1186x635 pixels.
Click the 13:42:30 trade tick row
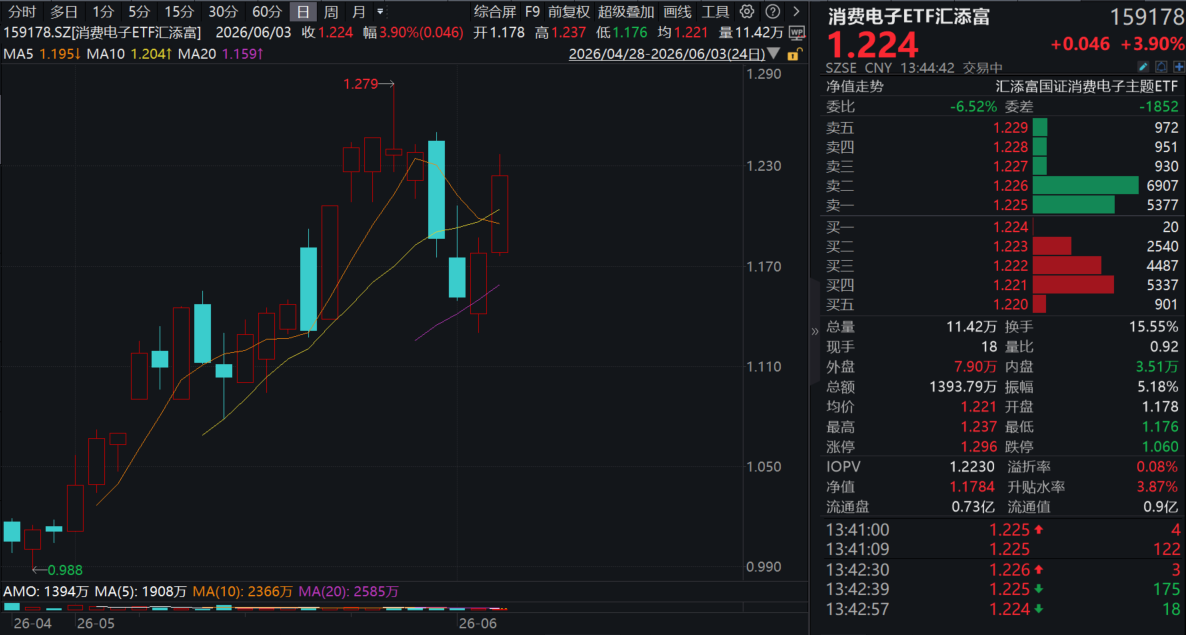[x=1002, y=570]
